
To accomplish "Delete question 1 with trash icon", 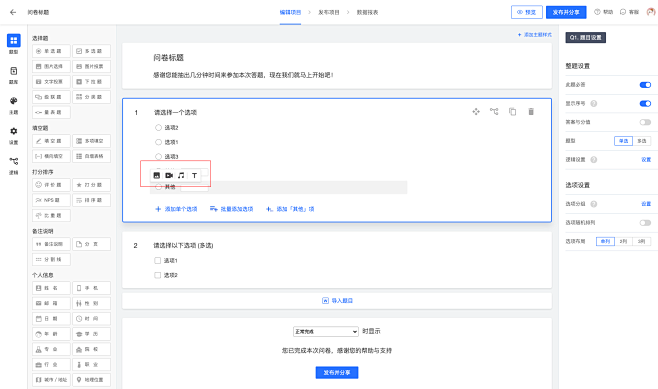I will (531, 112).
